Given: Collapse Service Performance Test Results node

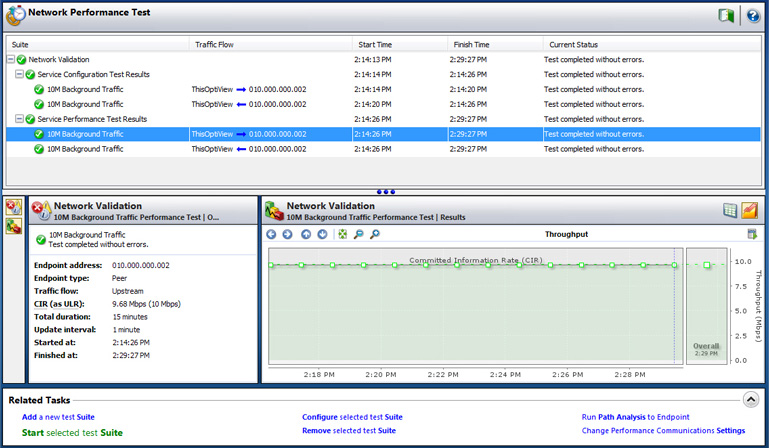Looking at the screenshot, I should pos(19,119).
